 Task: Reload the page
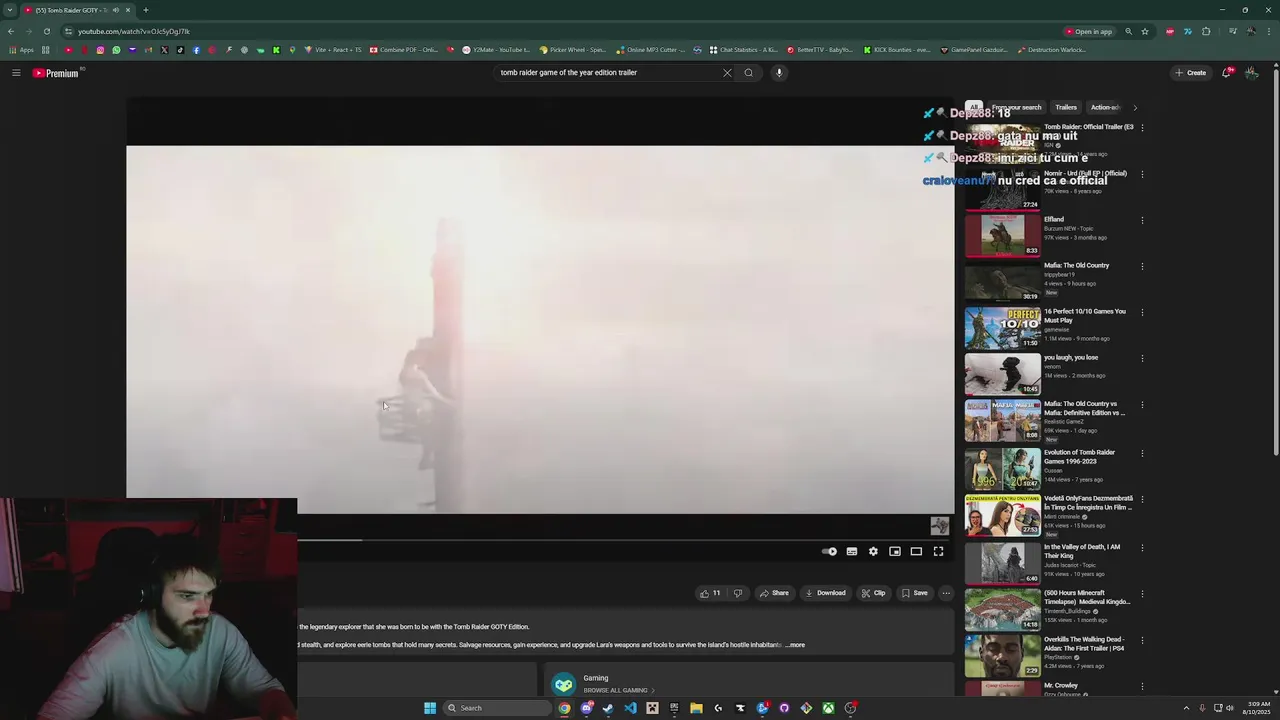coord(46,31)
